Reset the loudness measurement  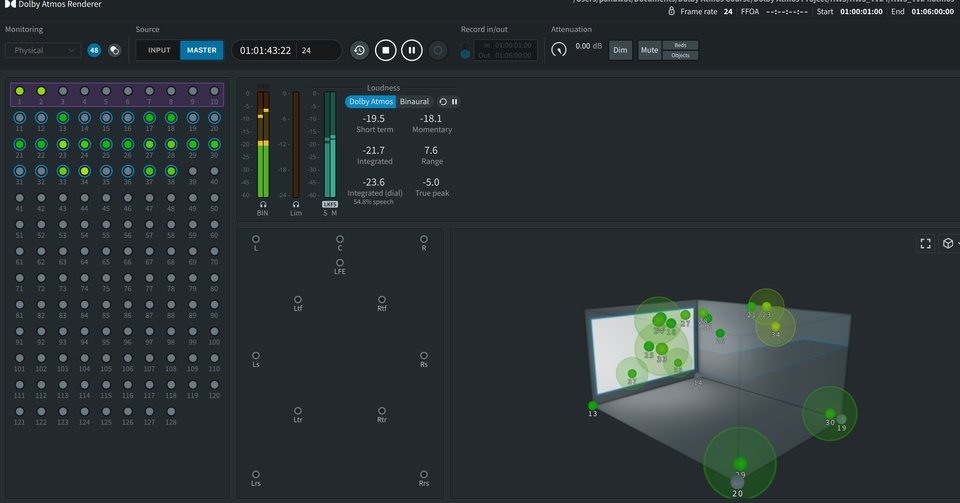443,102
